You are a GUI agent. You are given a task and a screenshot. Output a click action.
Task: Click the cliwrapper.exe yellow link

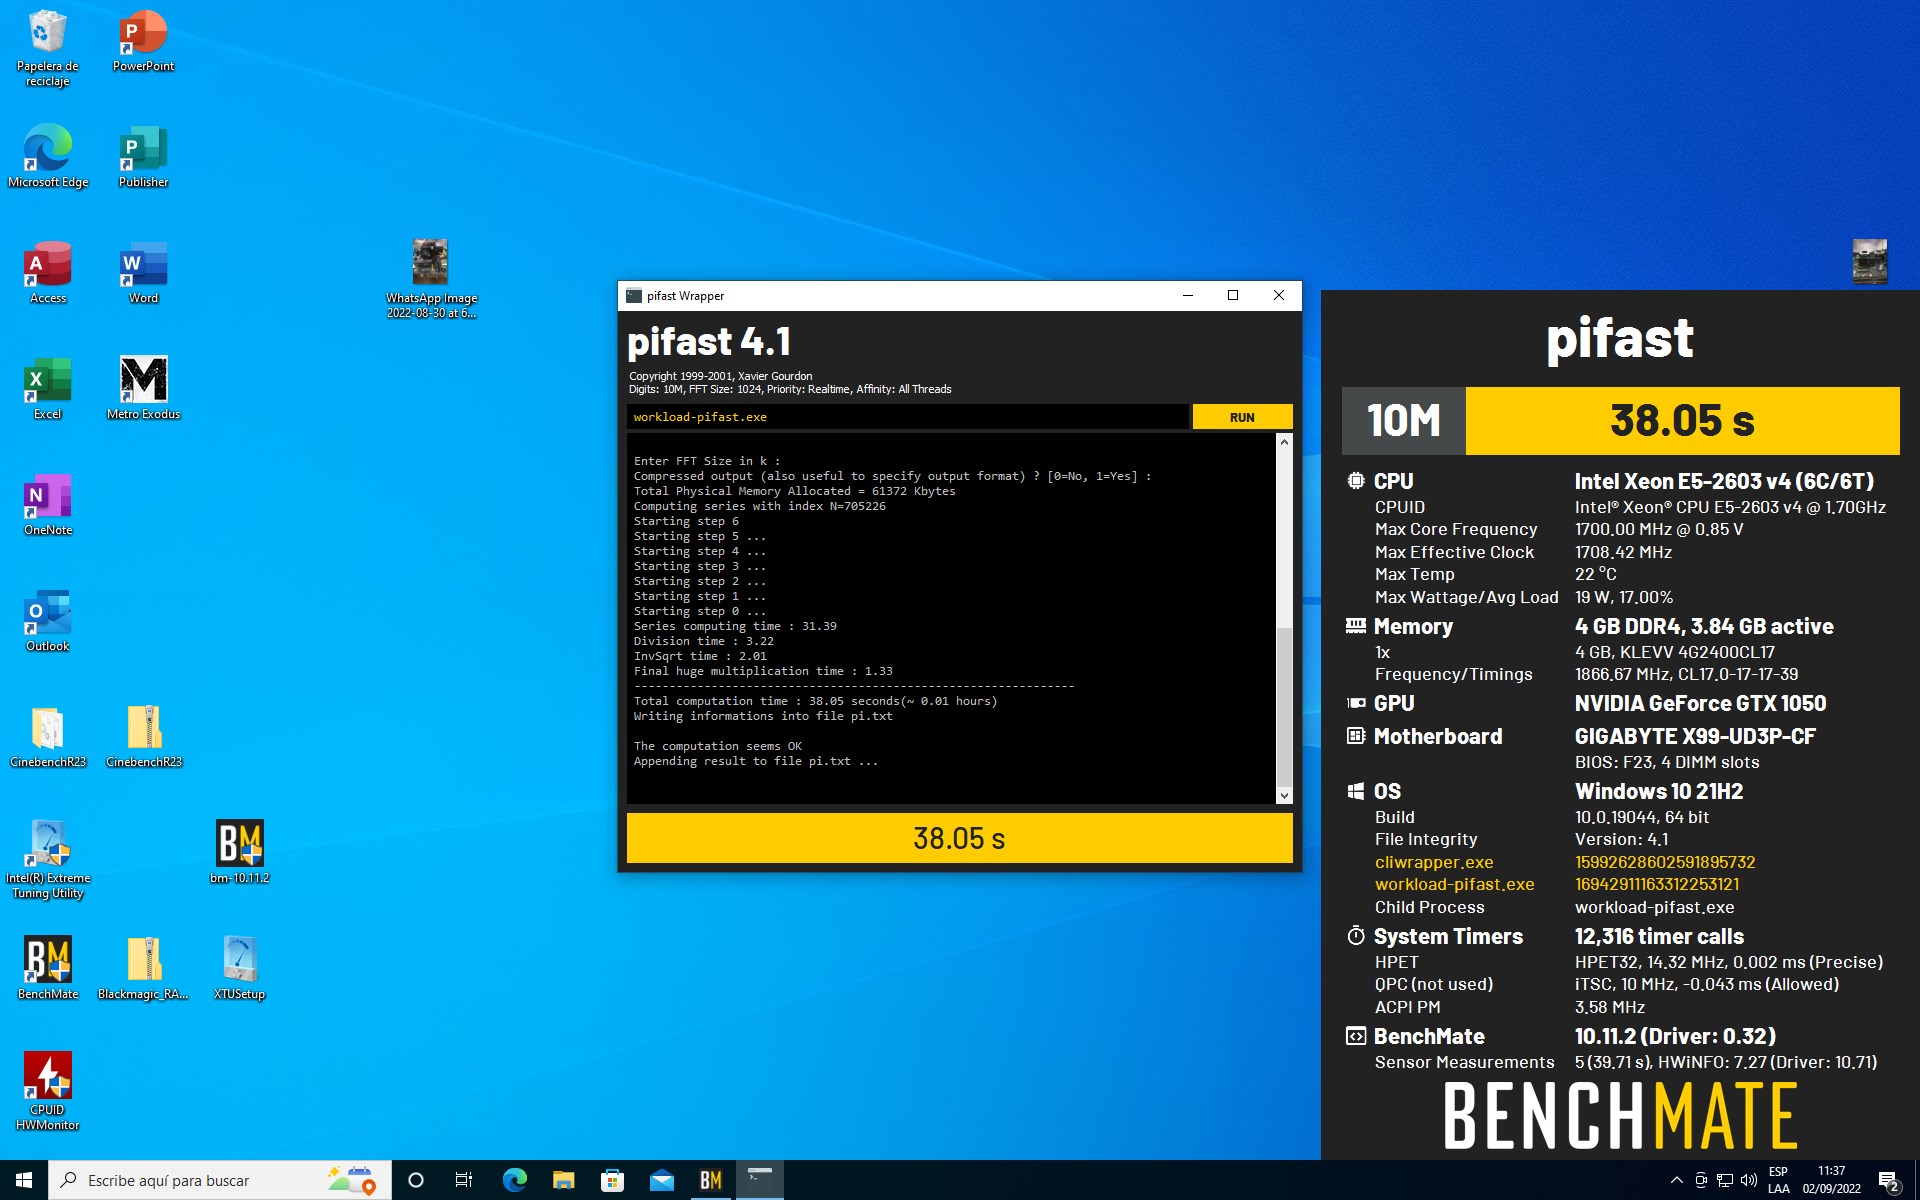pyautogui.click(x=1434, y=862)
